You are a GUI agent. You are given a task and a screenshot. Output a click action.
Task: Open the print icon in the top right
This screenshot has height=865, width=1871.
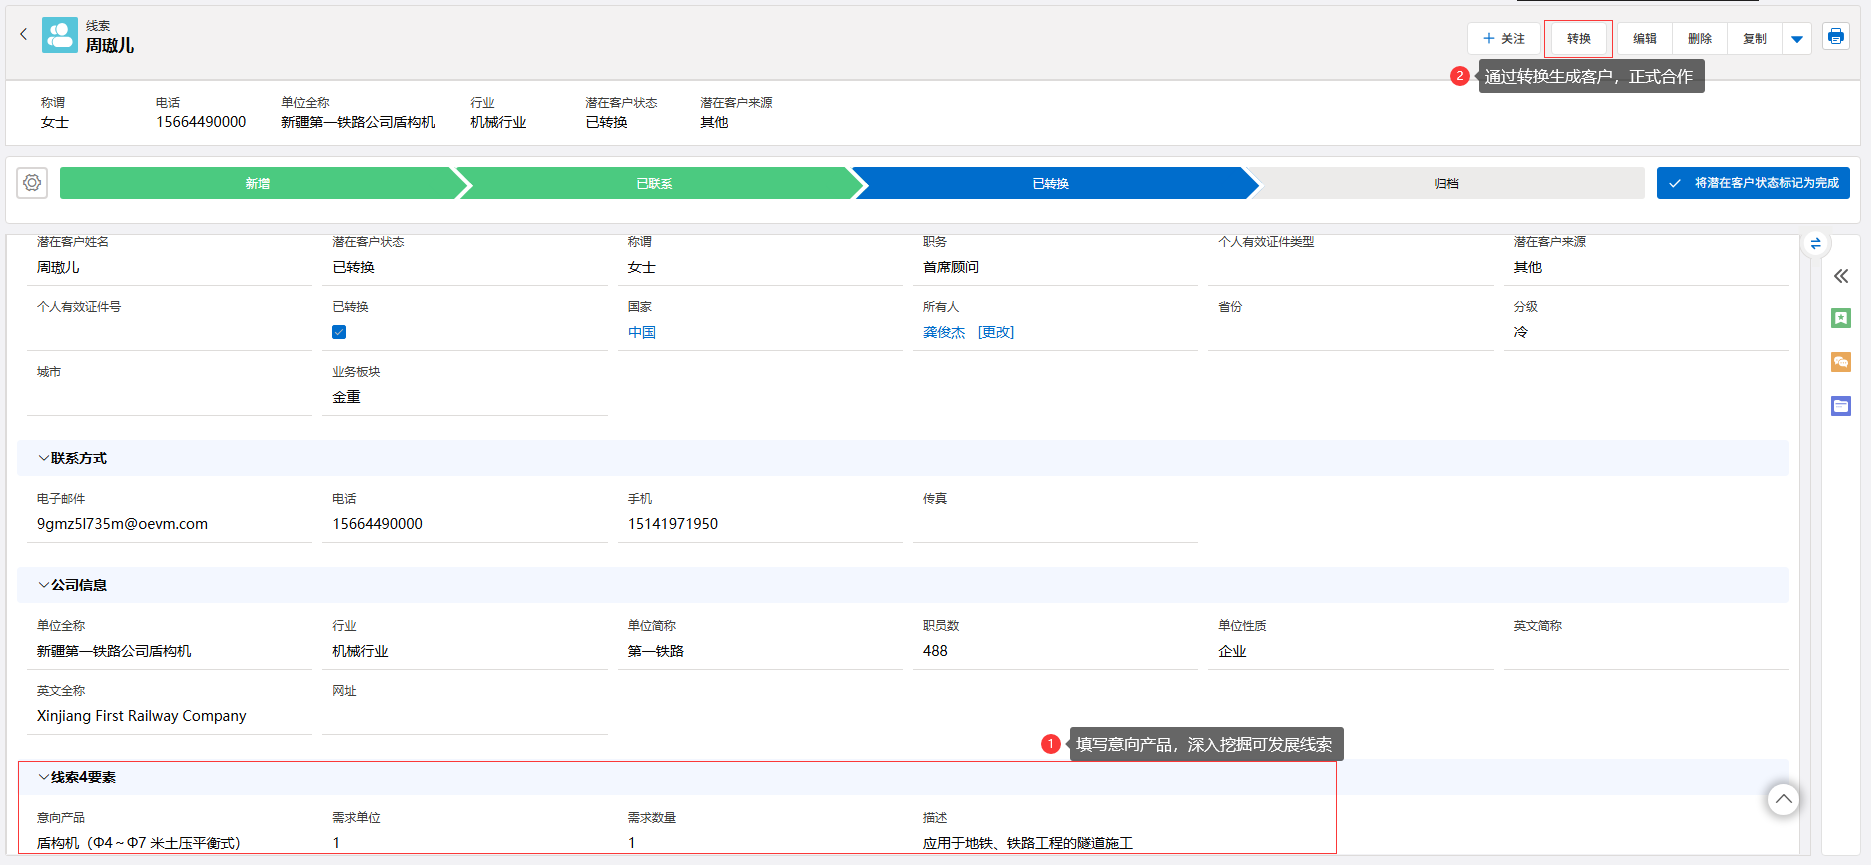pyautogui.click(x=1835, y=37)
